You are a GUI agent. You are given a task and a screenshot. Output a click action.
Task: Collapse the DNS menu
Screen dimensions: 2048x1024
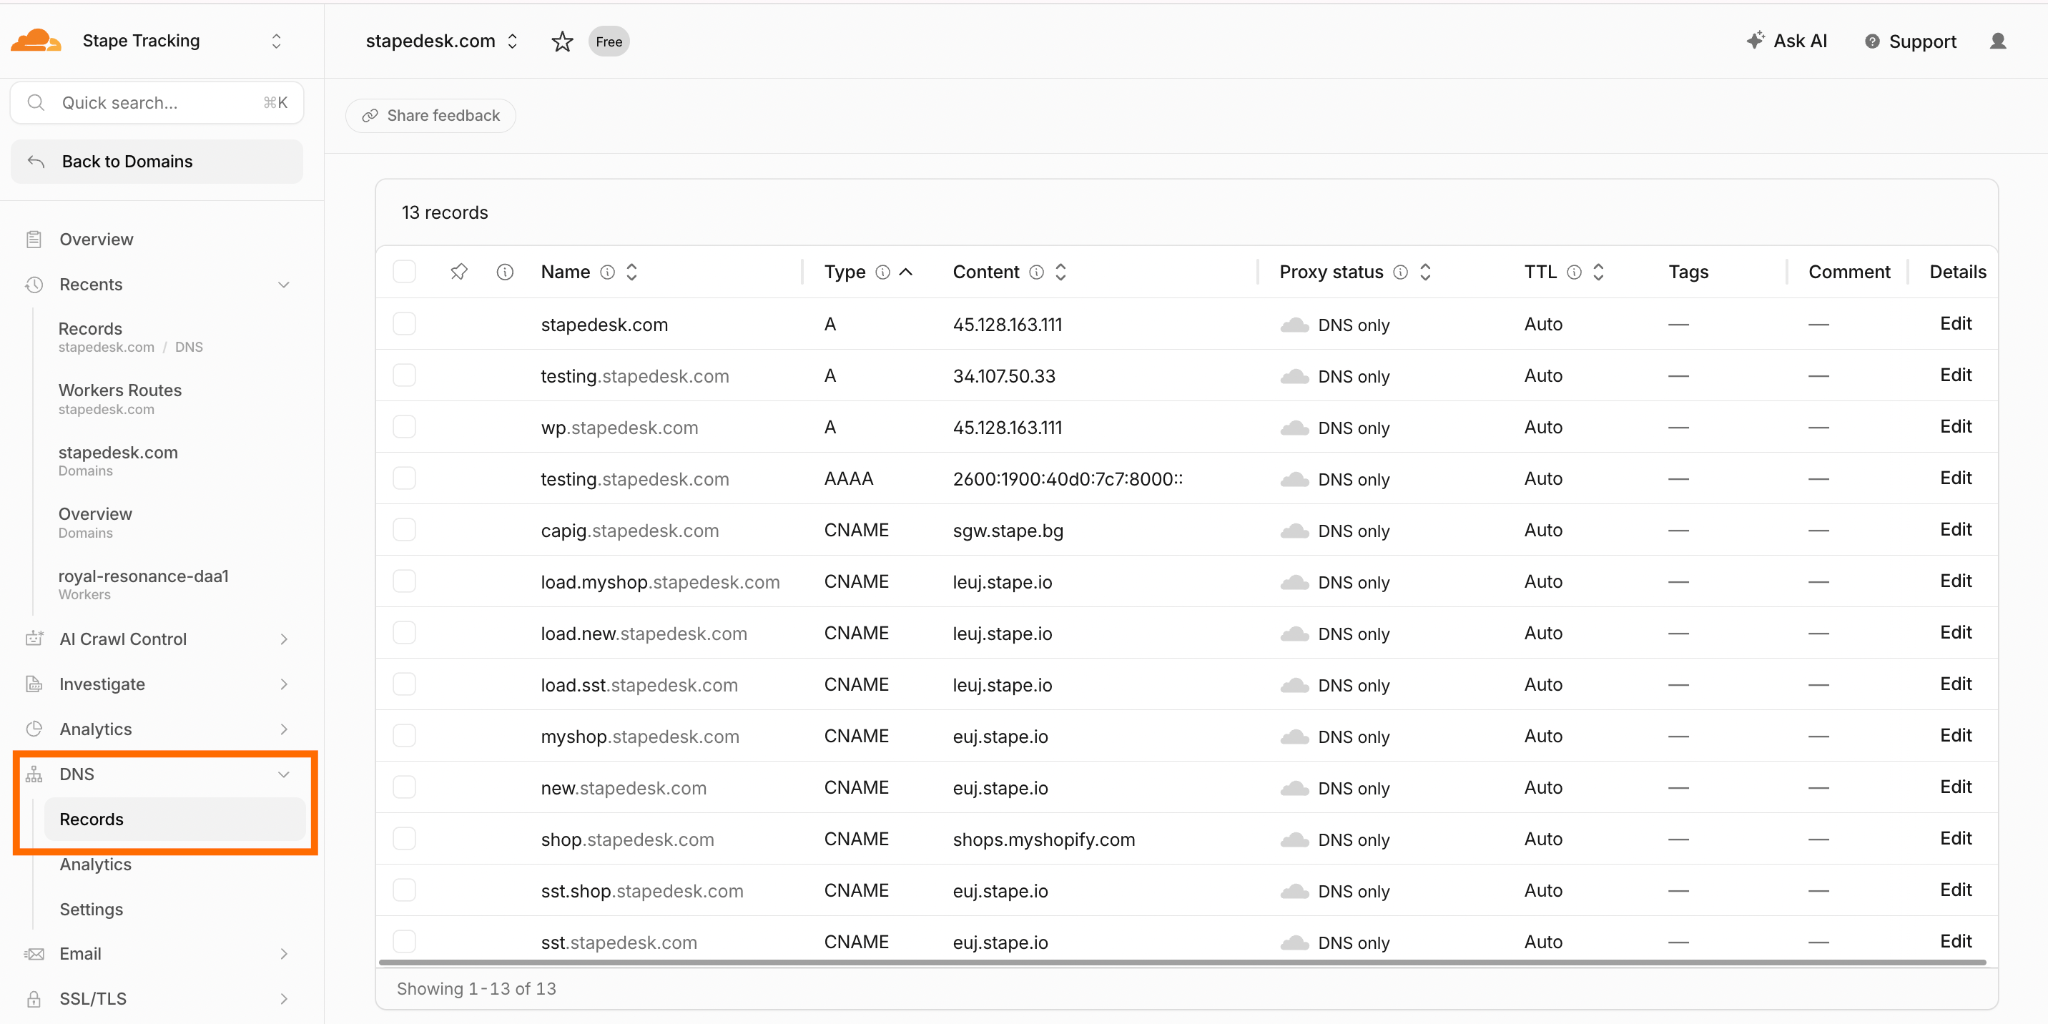point(284,774)
